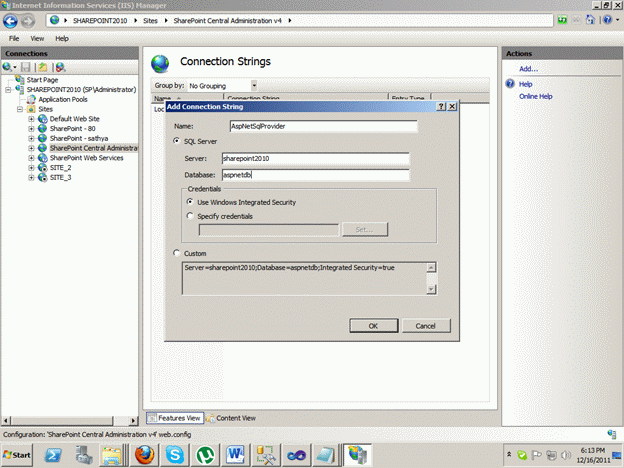The height and width of the screenshot is (468, 624).
Task: Select Use Windows Integrated Security option
Action: (190, 202)
